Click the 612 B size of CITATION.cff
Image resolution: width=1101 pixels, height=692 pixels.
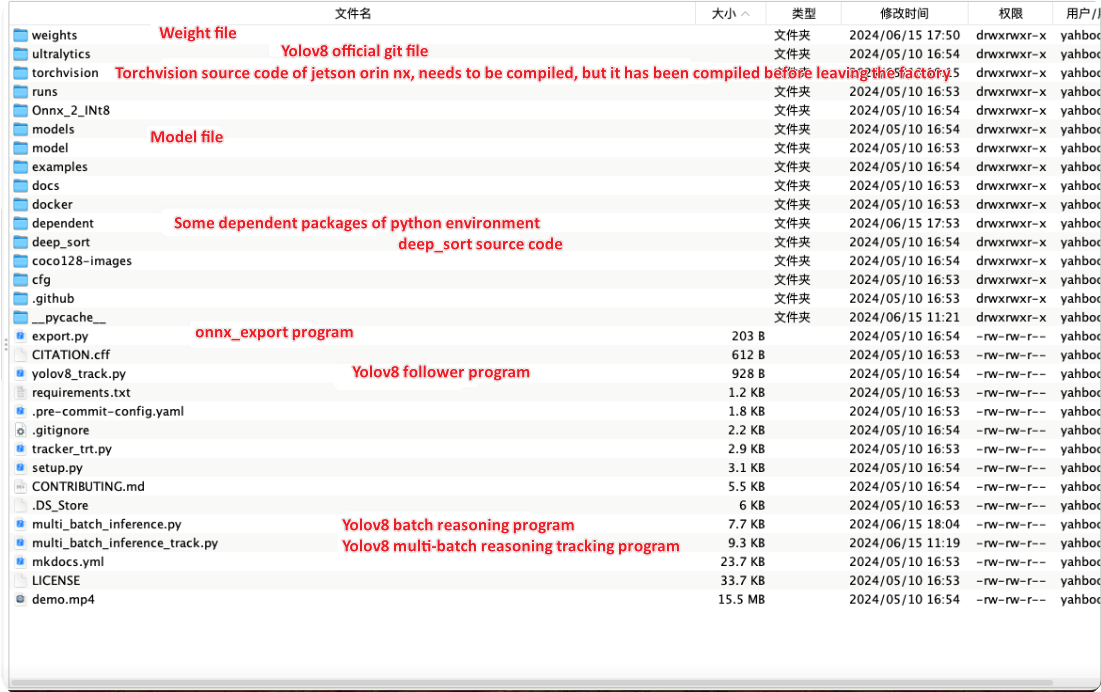[x=748, y=355]
